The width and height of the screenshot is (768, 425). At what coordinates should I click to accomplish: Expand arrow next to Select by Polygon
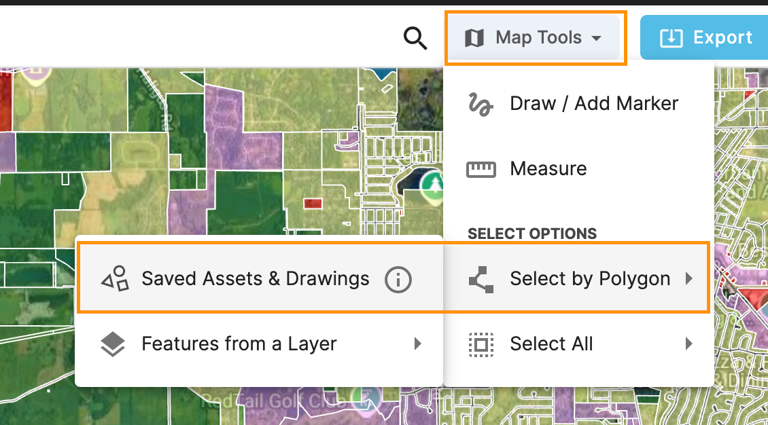(x=689, y=279)
